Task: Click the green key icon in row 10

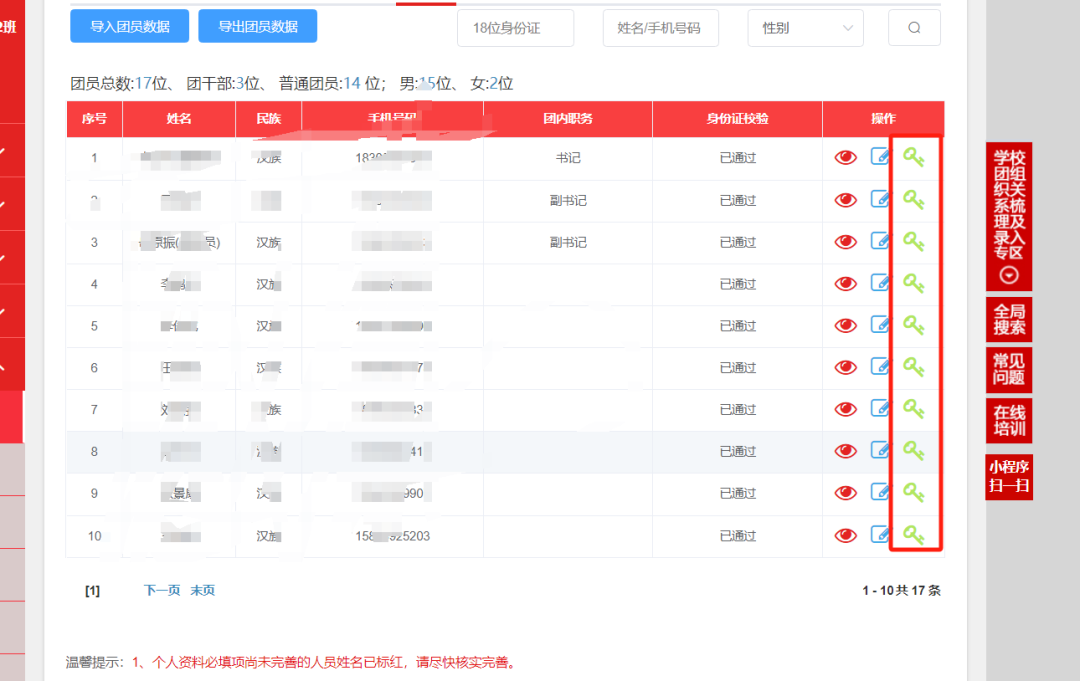Action: [914, 535]
